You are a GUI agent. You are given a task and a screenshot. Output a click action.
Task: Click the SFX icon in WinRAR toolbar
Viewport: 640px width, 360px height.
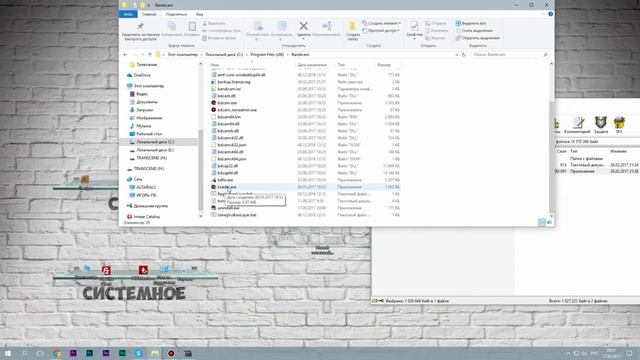click(619, 122)
